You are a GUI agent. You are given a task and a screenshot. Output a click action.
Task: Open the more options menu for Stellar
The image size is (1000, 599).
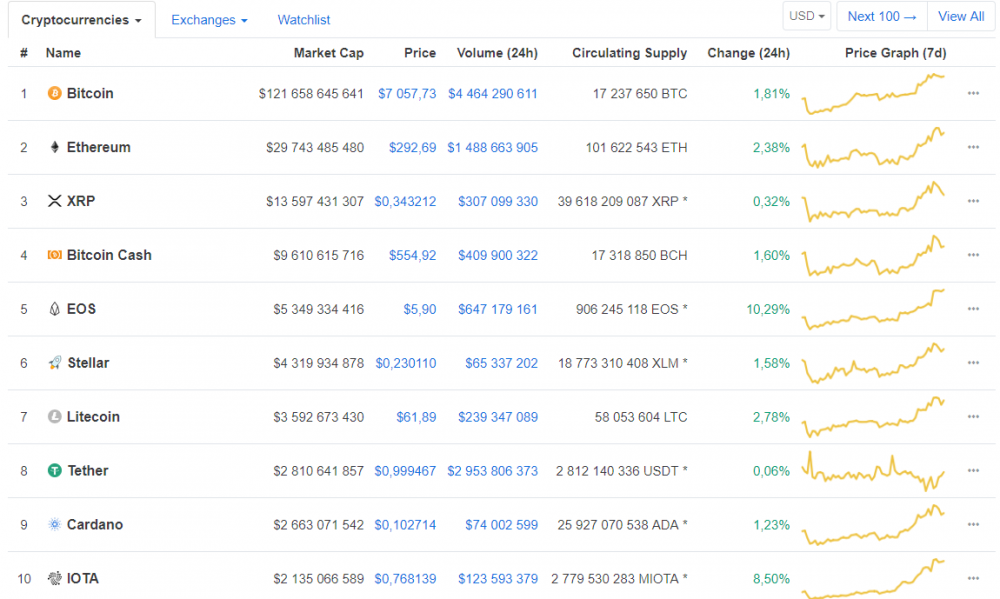pyautogui.click(x=973, y=363)
